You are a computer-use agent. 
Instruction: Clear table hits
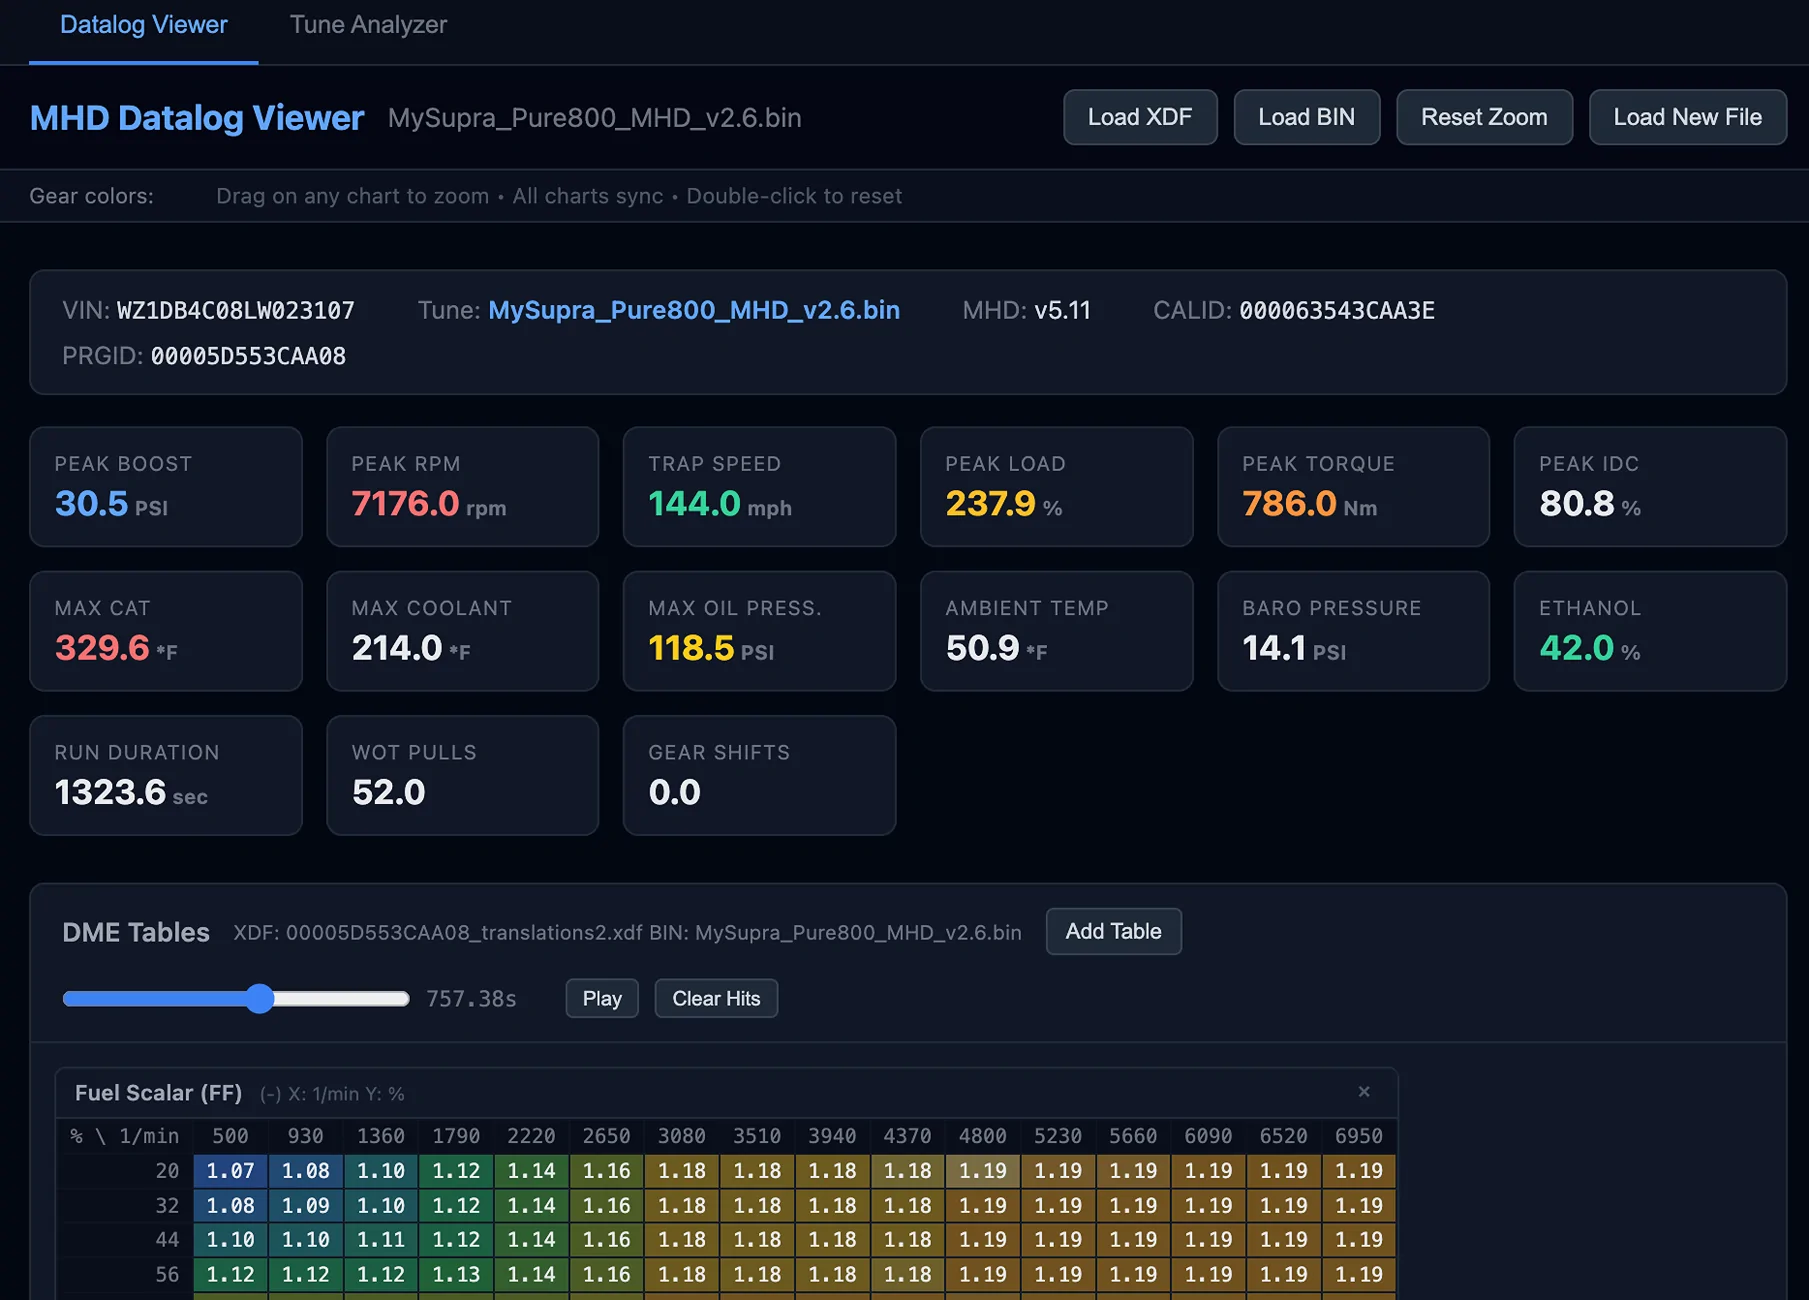pyautogui.click(x=716, y=998)
